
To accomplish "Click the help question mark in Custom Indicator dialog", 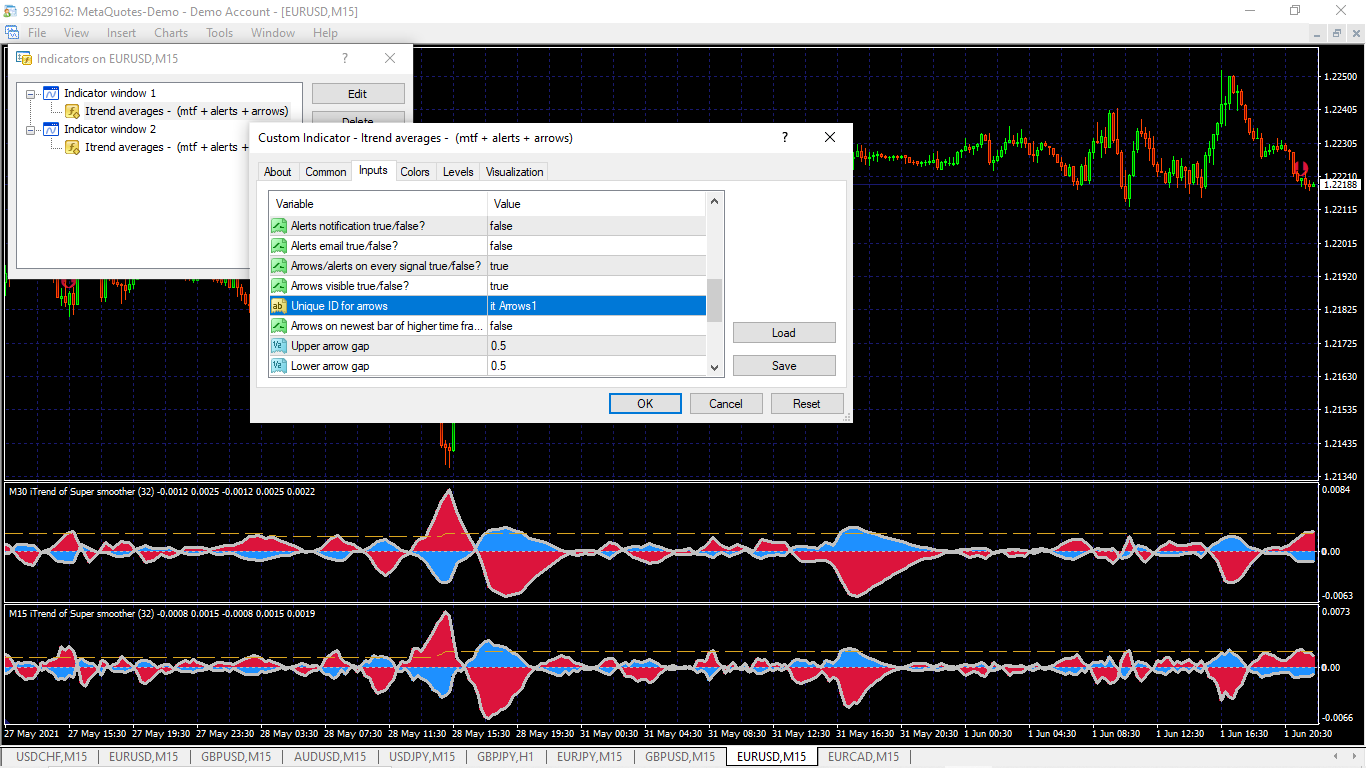I will click(785, 138).
